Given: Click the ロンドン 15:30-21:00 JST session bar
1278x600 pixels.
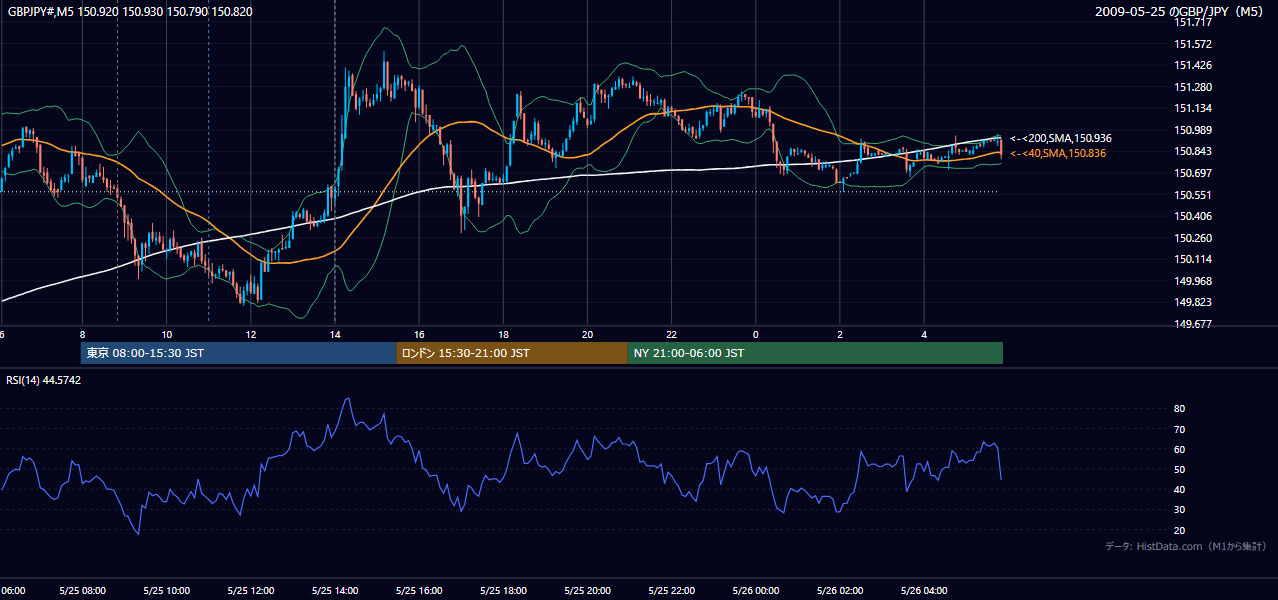Looking at the screenshot, I should coord(512,353).
